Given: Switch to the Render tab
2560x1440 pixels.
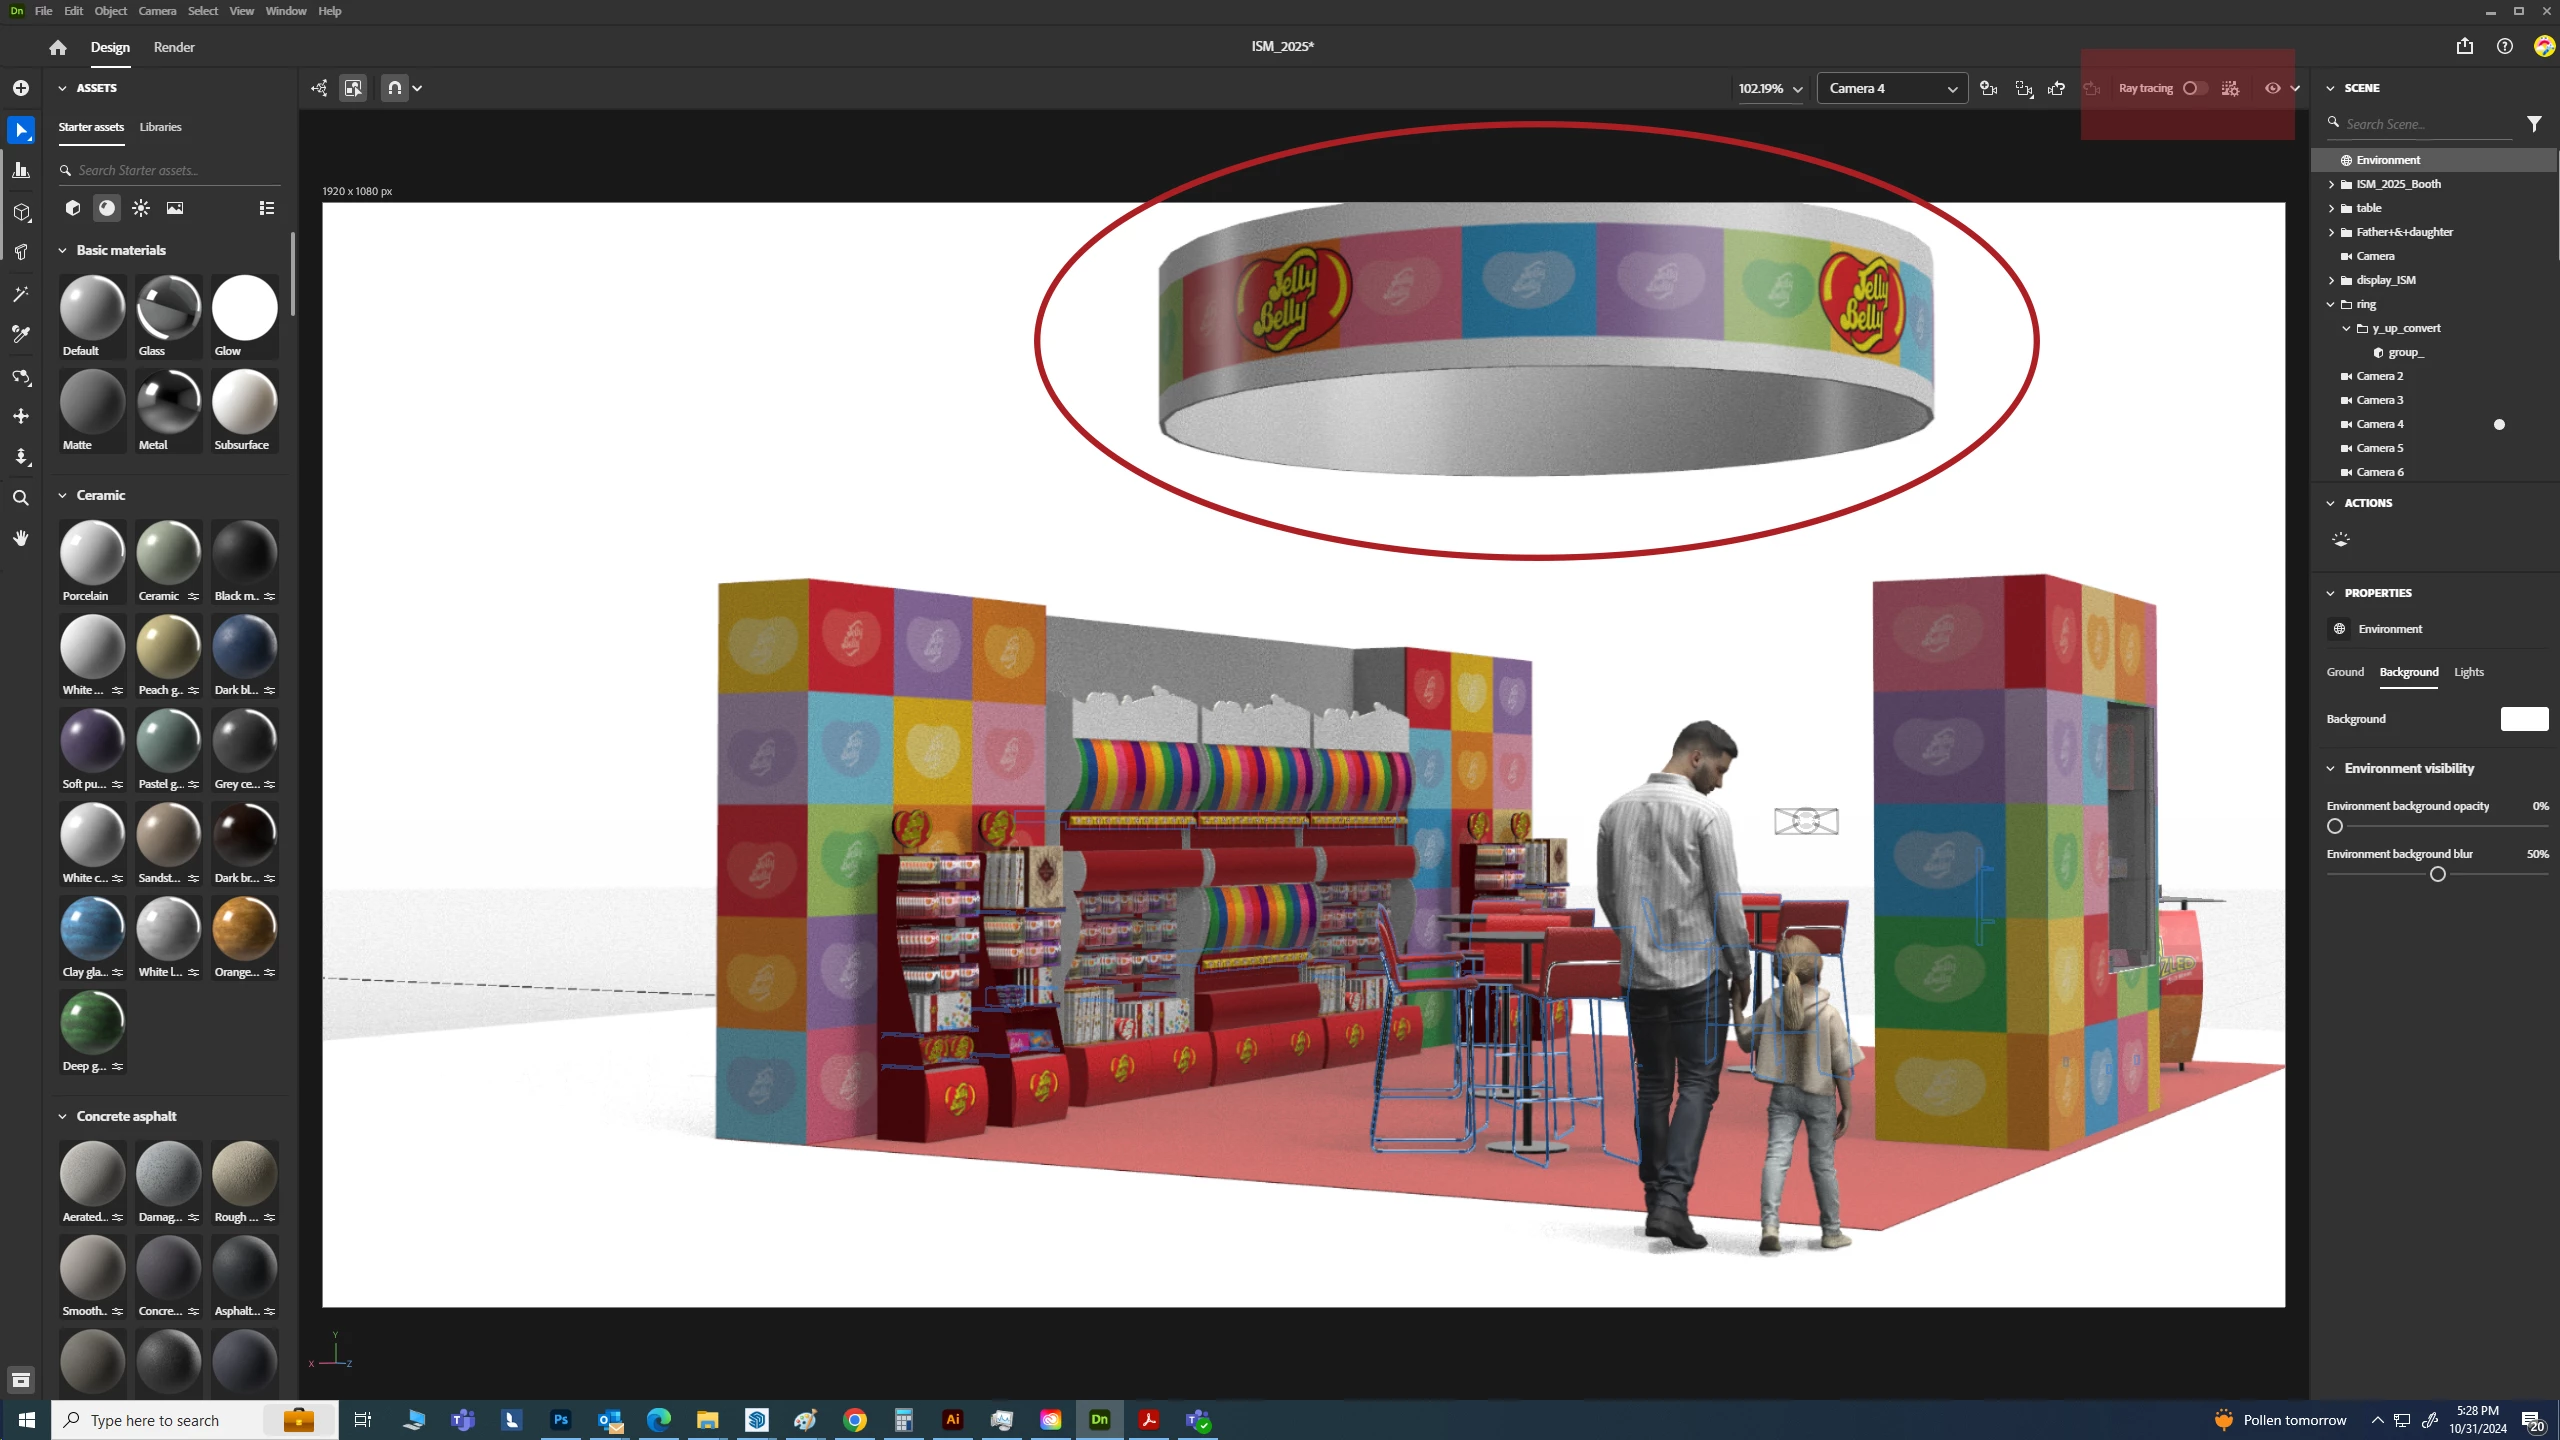Looking at the screenshot, I should click(x=174, y=47).
